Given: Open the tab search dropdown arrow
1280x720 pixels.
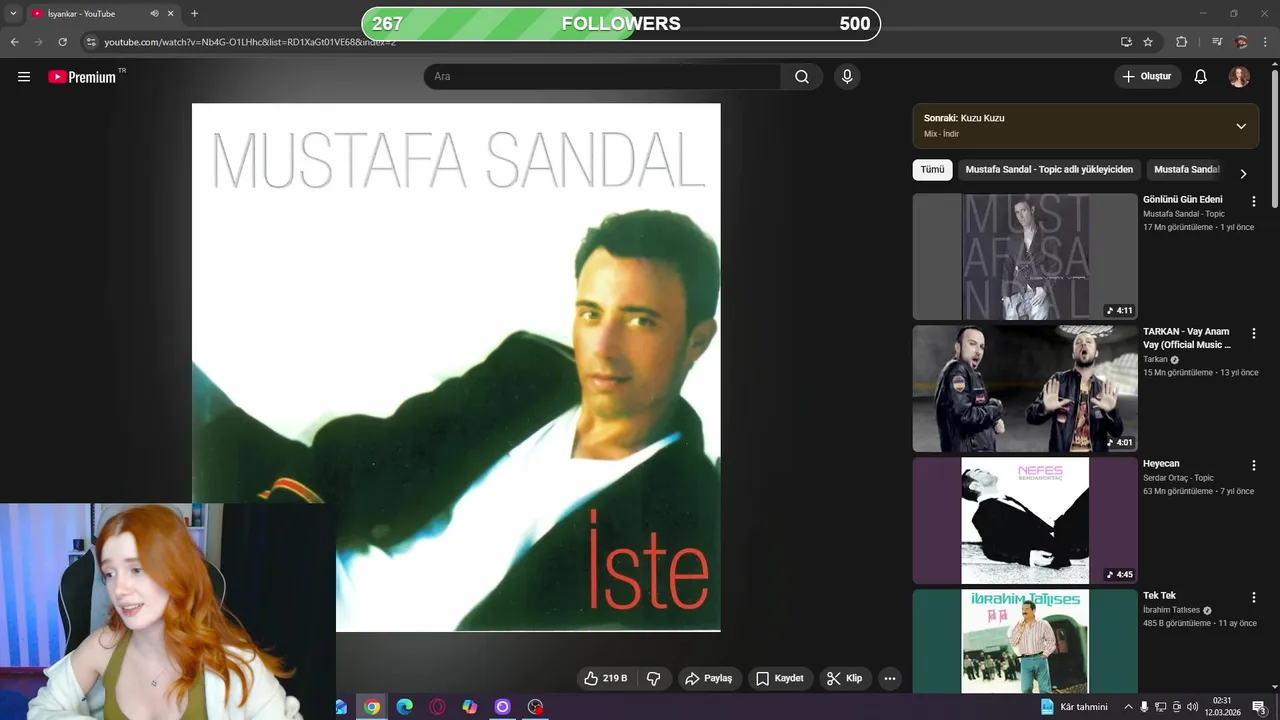Looking at the screenshot, I should [13, 14].
